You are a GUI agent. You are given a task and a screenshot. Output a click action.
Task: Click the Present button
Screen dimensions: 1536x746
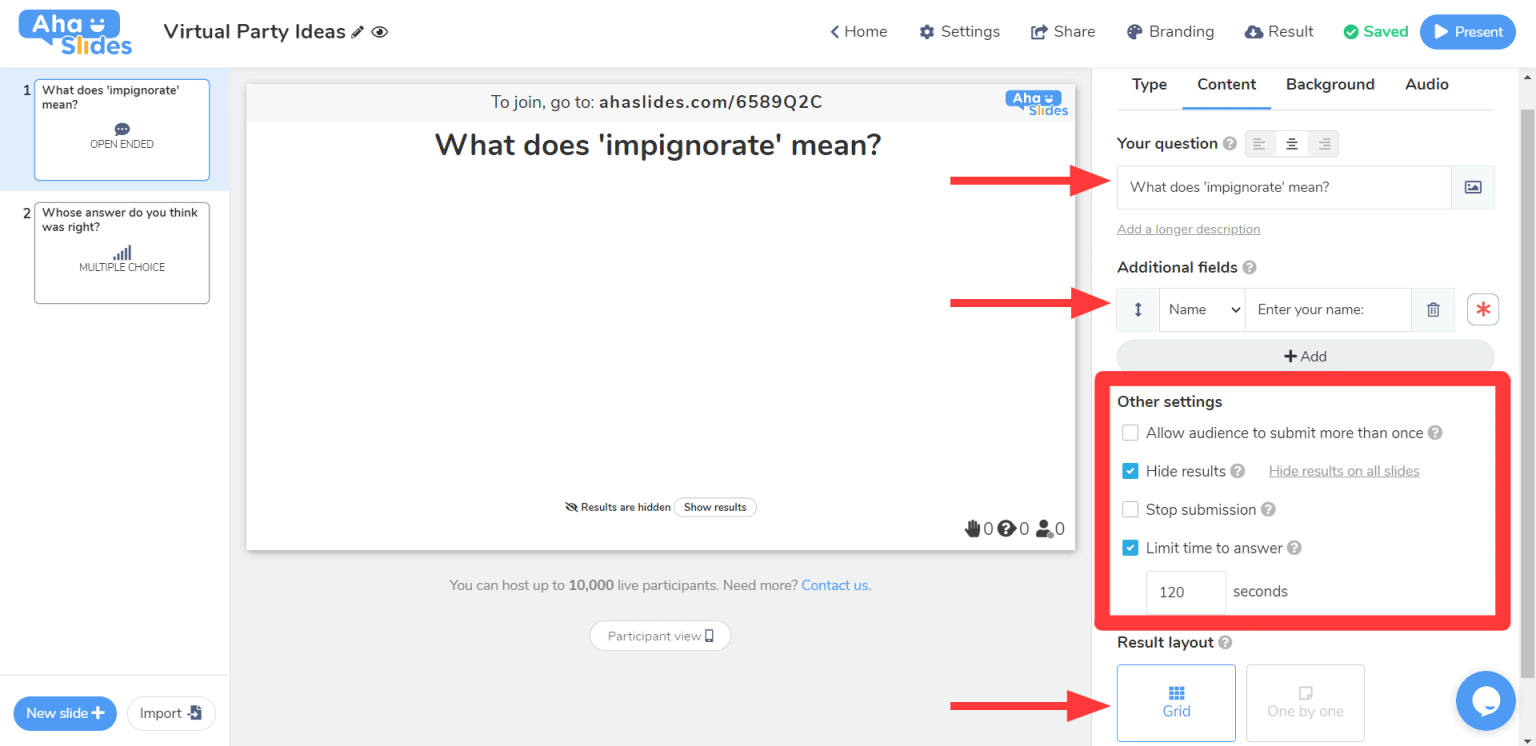1467,32
